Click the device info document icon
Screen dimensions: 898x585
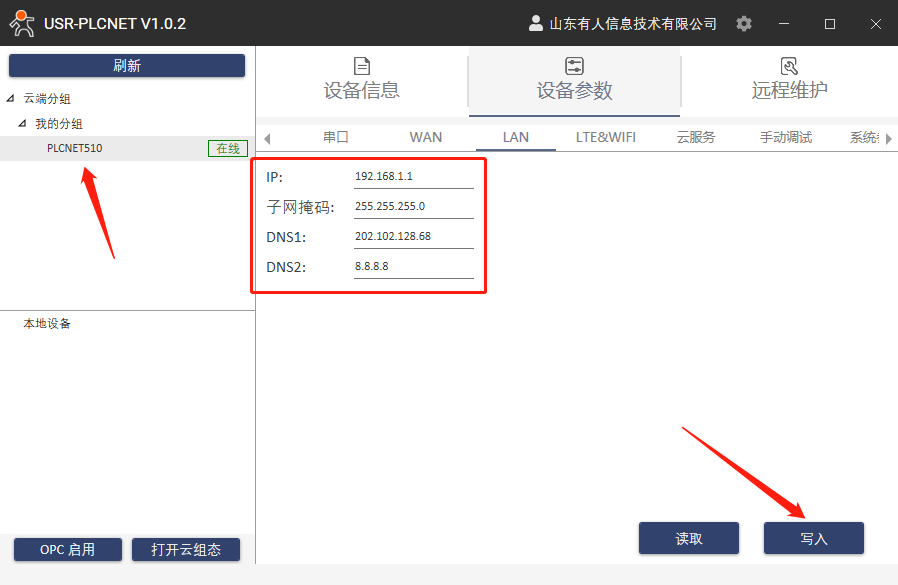pos(362,66)
